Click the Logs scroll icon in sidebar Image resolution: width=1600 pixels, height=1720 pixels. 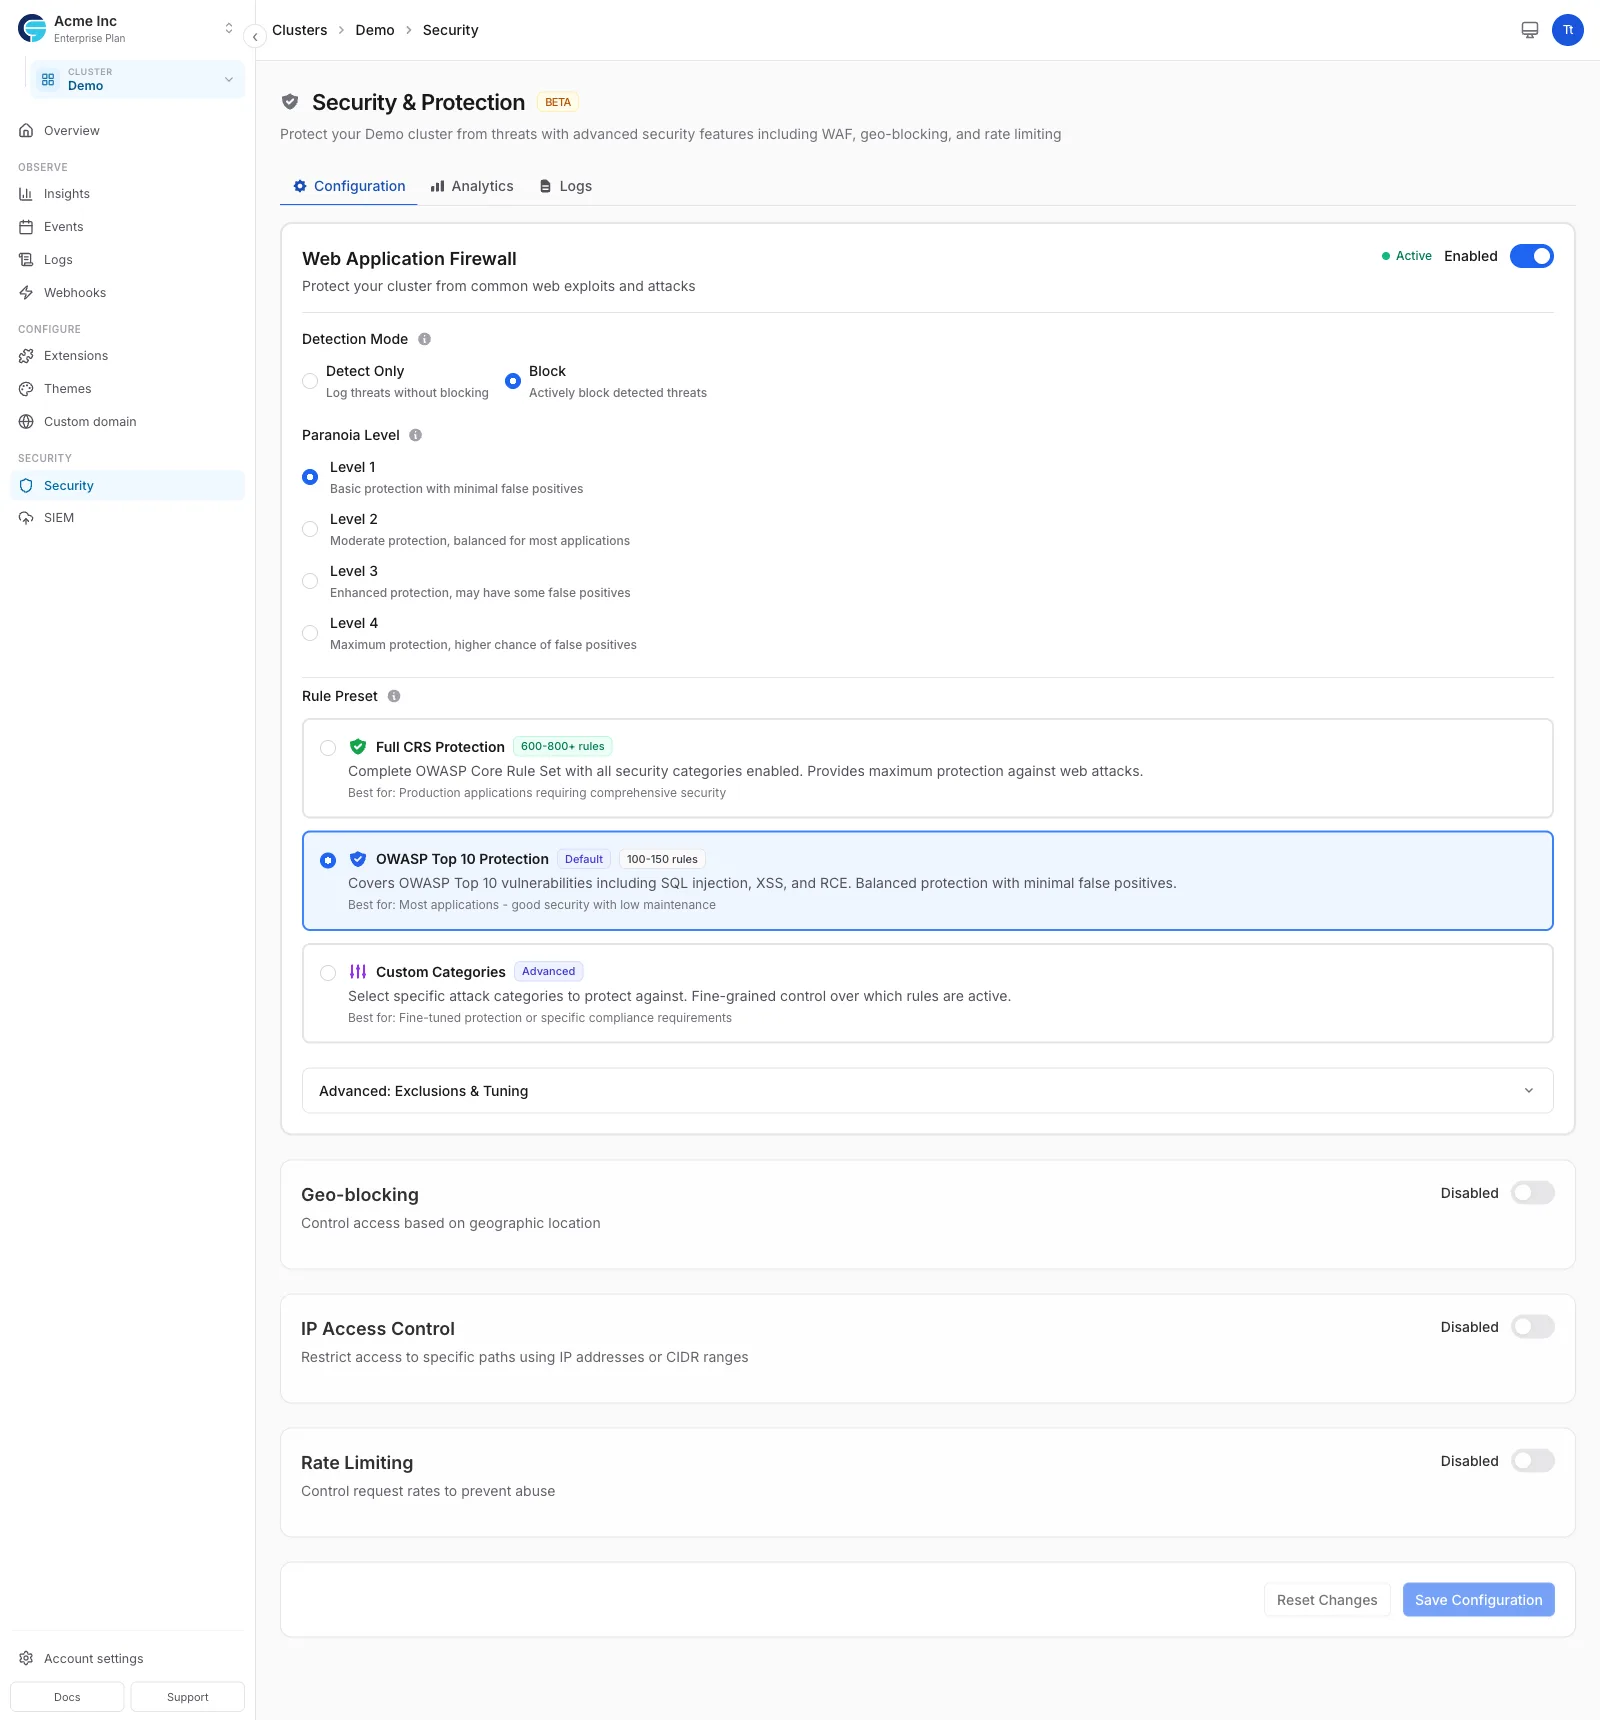pos(26,260)
